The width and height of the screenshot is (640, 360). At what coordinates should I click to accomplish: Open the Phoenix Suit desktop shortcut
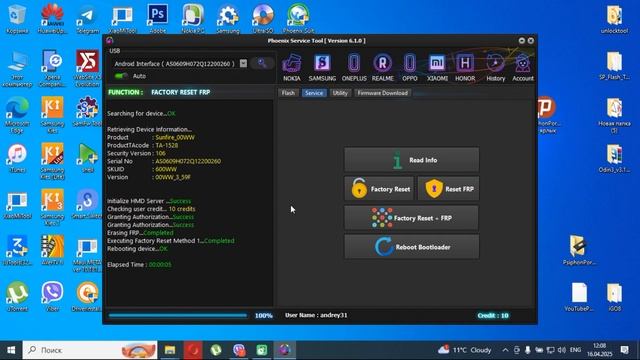(298, 19)
